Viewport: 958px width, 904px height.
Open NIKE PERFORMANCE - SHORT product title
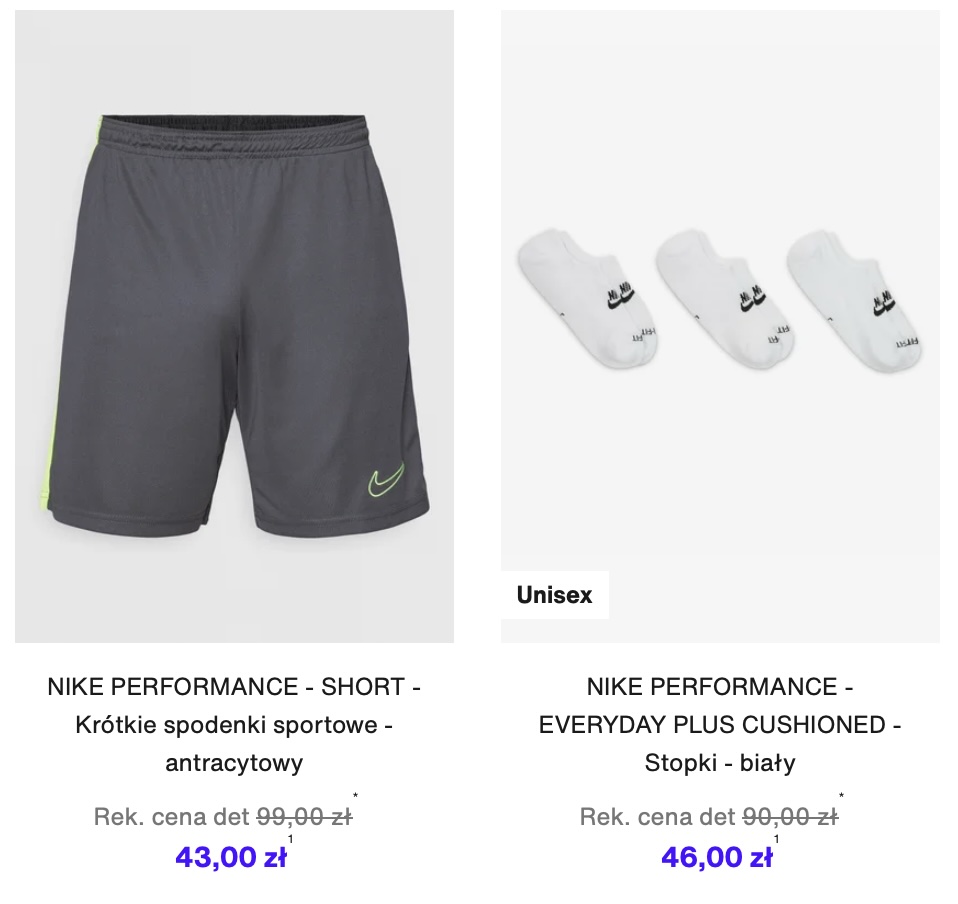pyautogui.click(x=234, y=687)
